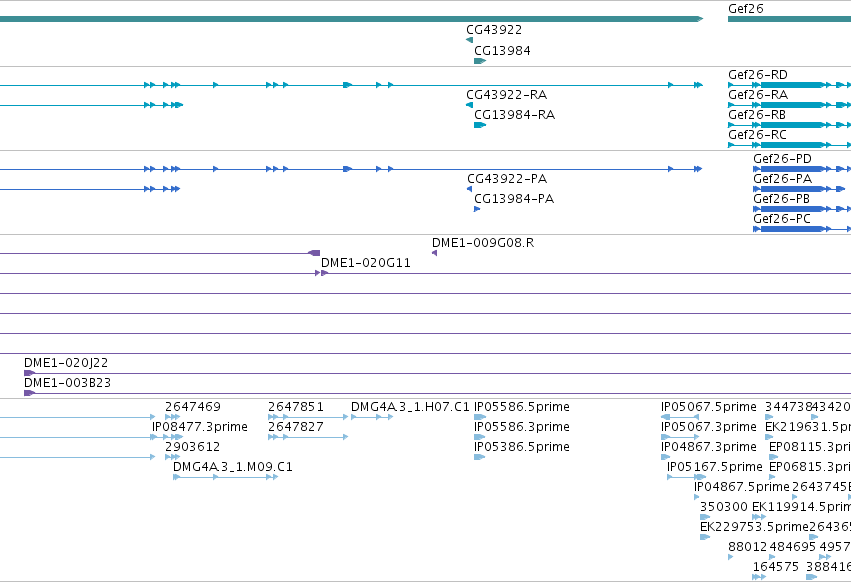Select the IP05167.5prime EST label
The image size is (851, 582).
tap(715, 467)
